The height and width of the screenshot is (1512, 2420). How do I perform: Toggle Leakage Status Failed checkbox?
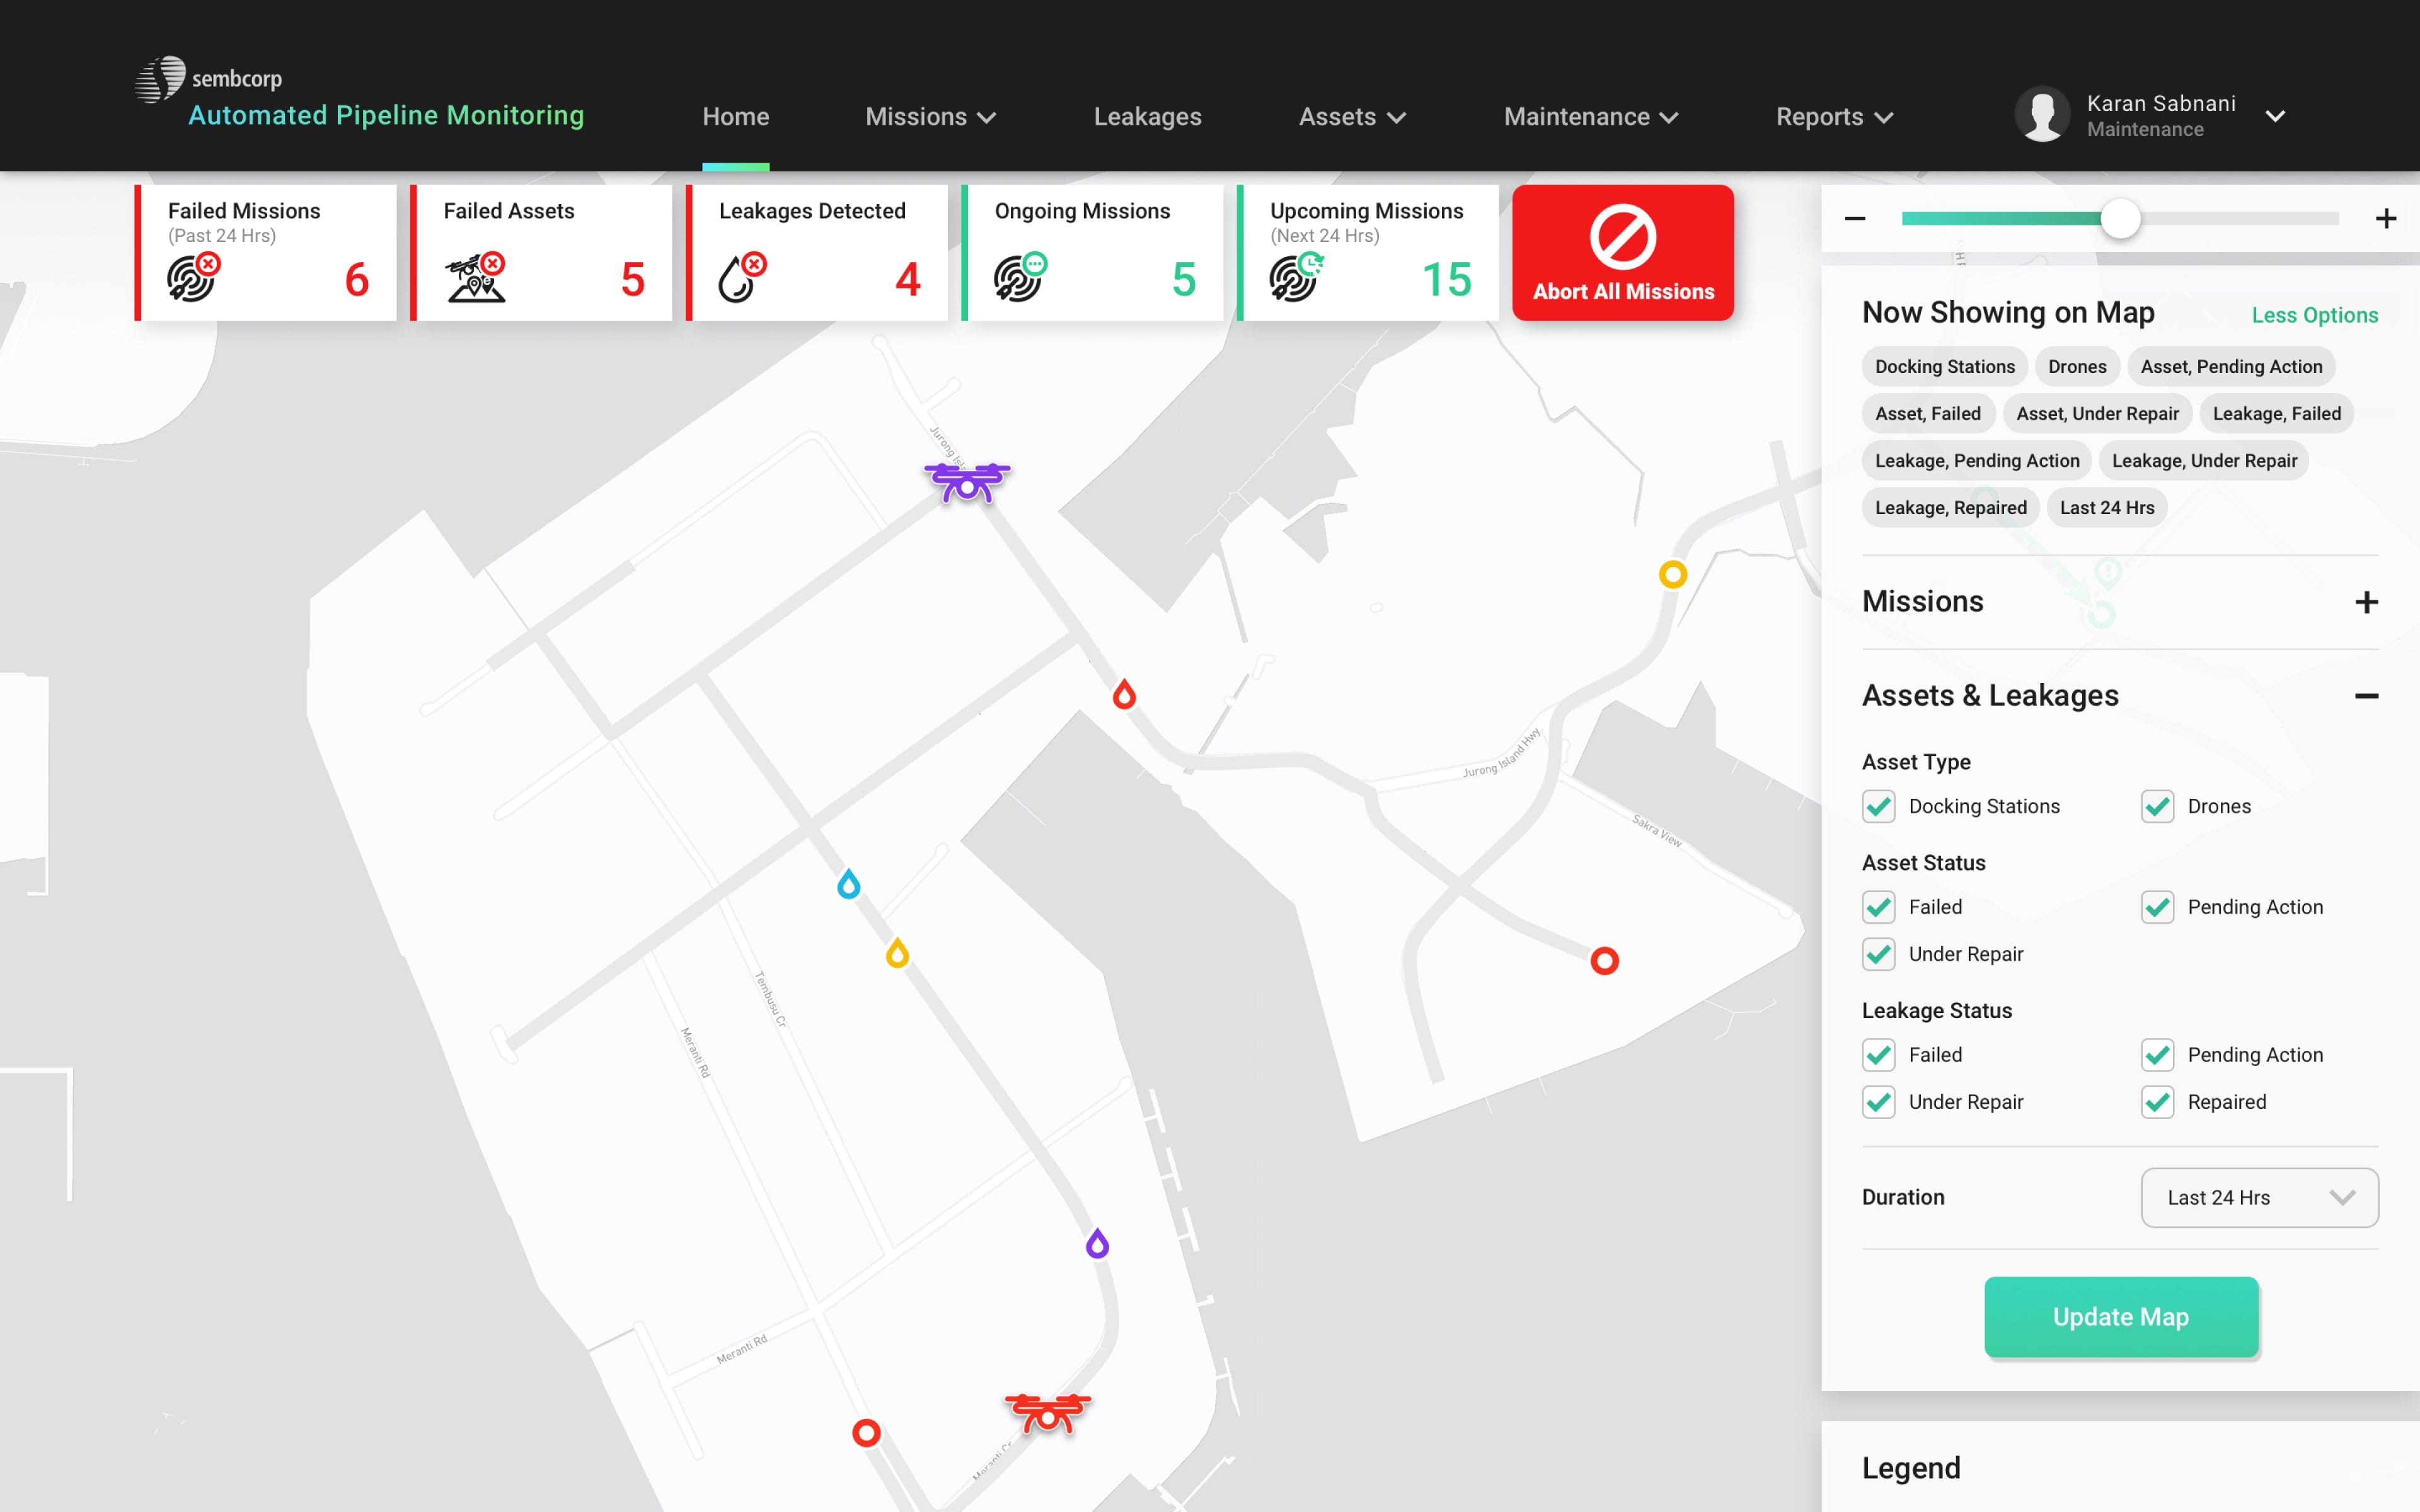(x=1879, y=1055)
